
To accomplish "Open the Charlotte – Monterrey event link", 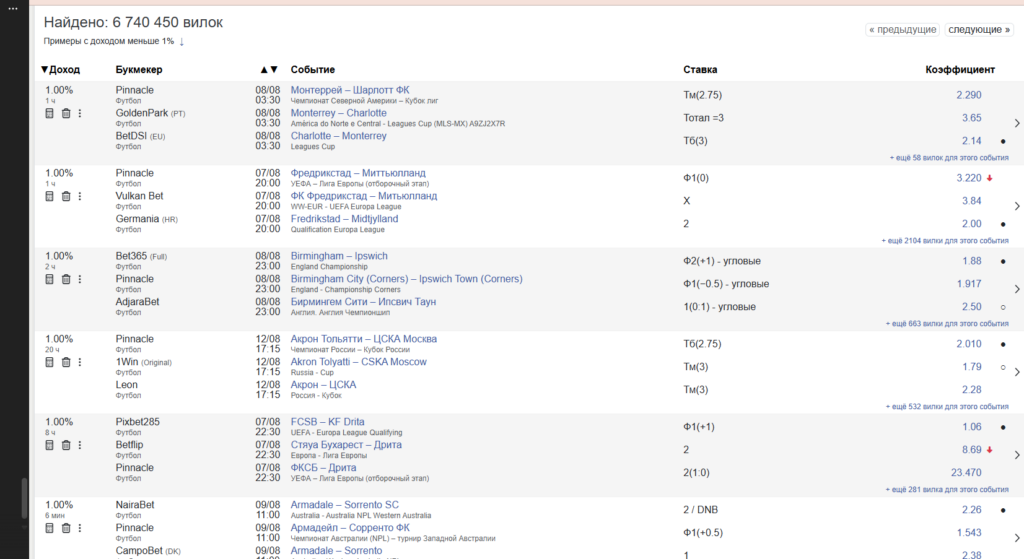I will click(x=338, y=136).
